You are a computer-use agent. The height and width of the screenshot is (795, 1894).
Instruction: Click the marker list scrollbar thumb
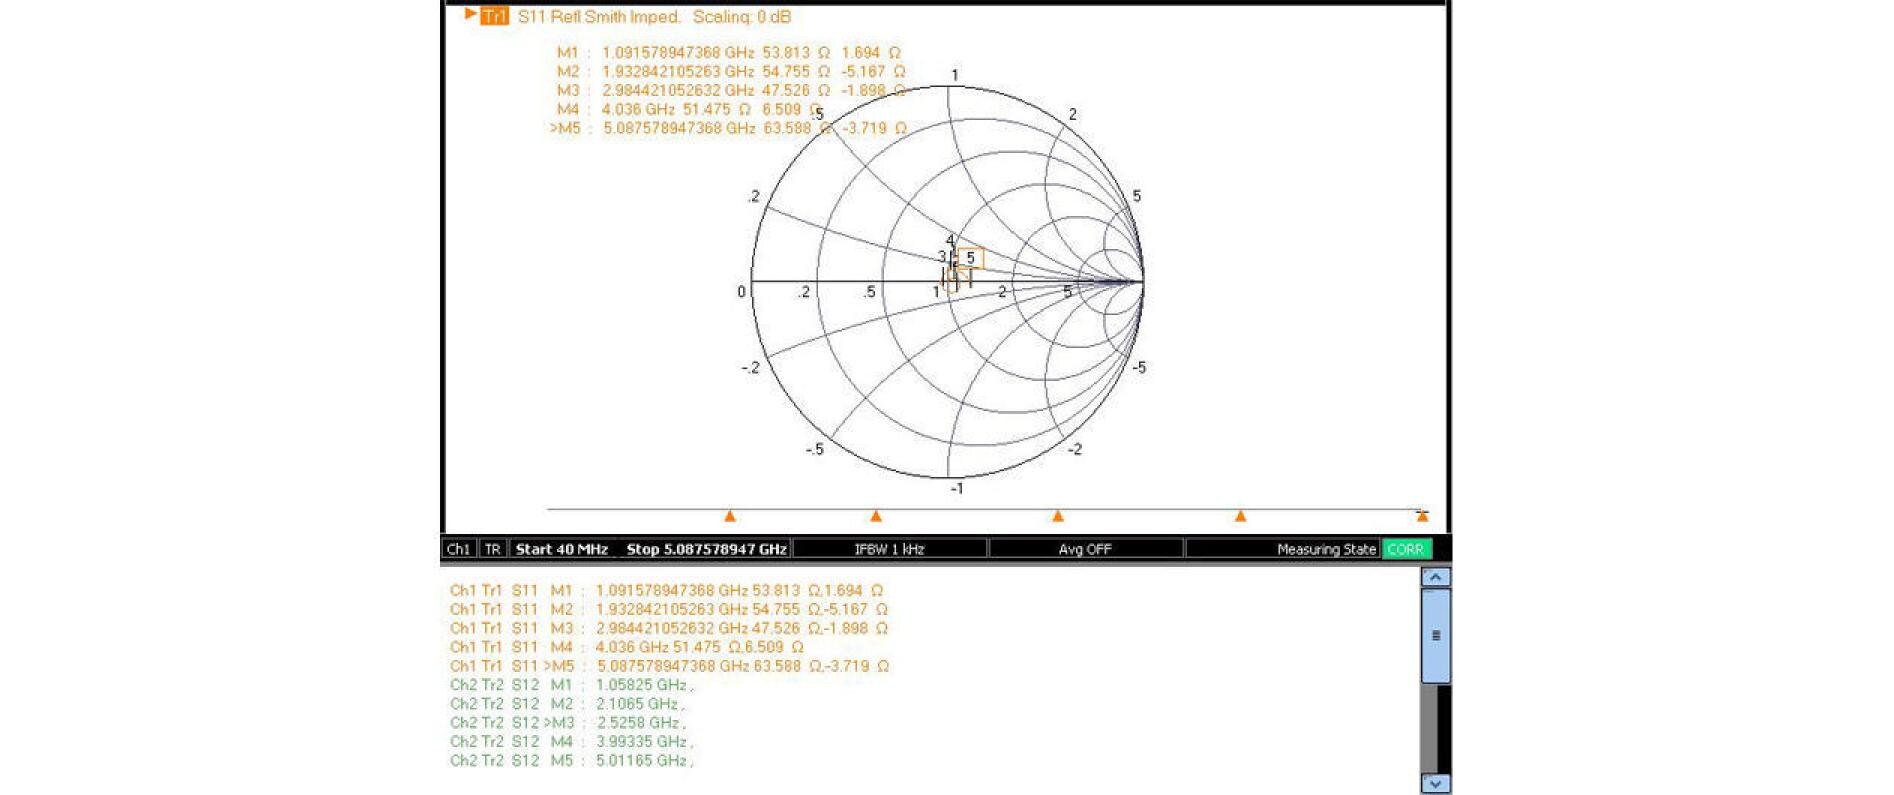tap(1436, 636)
